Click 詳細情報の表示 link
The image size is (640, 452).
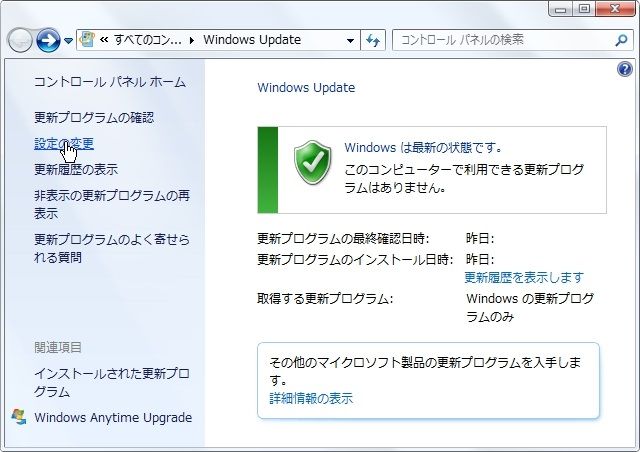(311, 398)
